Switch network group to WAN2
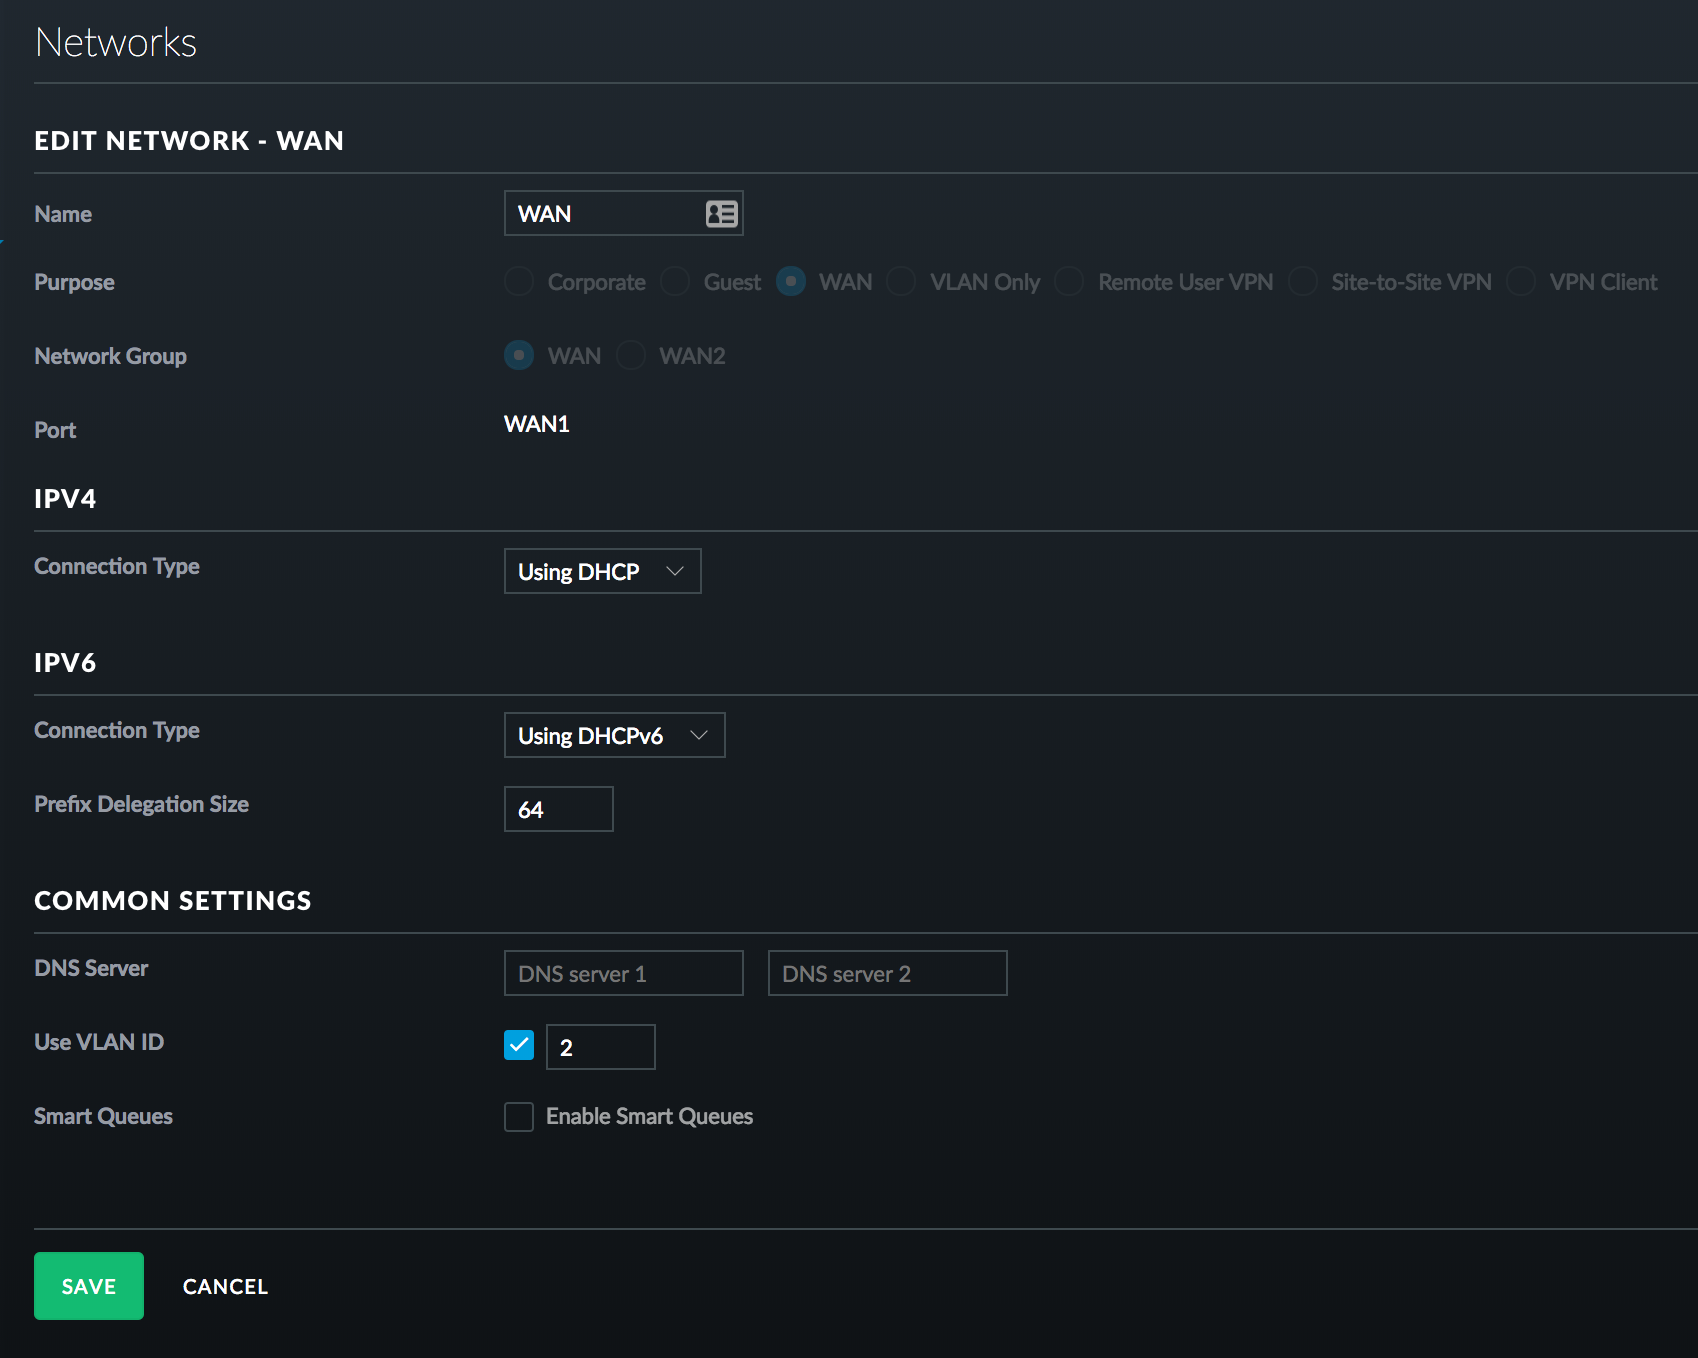Image resolution: width=1698 pixels, height=1358 pixels. [631, 356]
